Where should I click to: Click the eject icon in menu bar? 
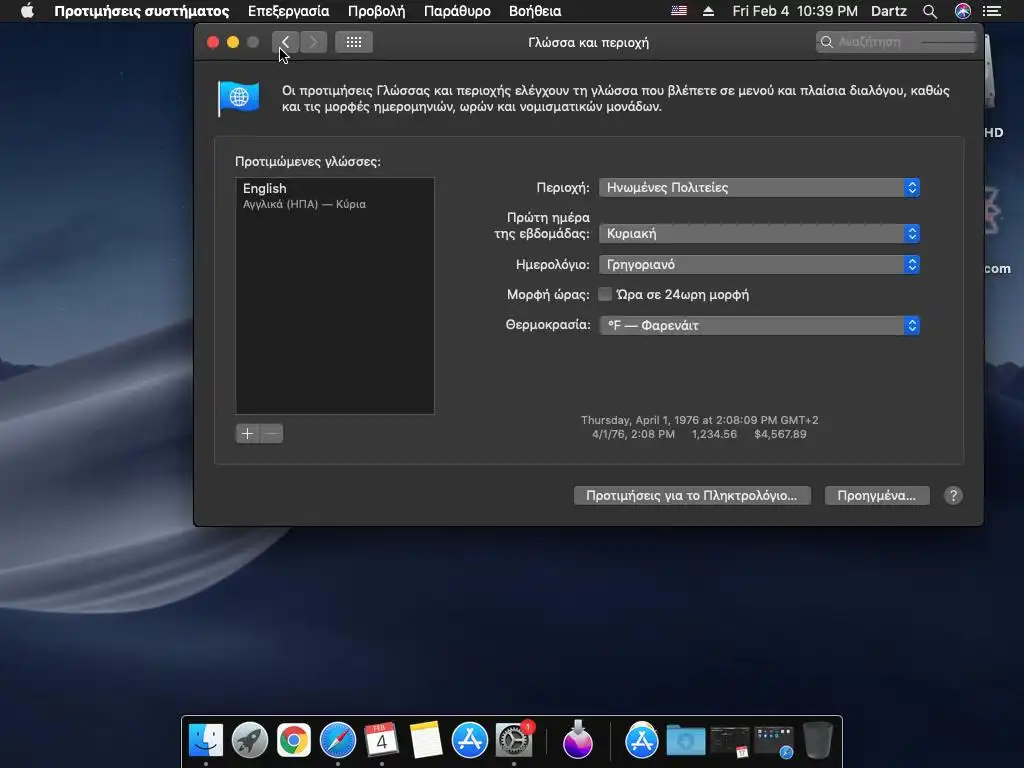[709, 11]
